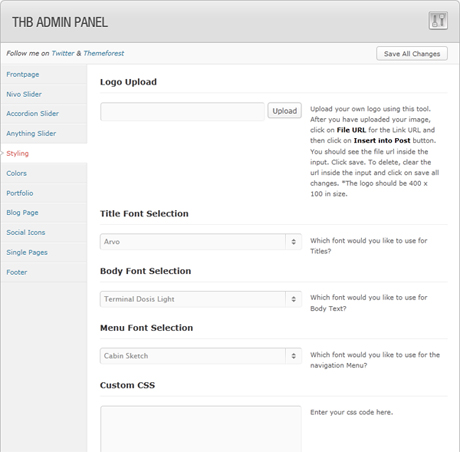
Task: Open the Menu Font dropdown showing Cabin Sketch
Action: 201,356
